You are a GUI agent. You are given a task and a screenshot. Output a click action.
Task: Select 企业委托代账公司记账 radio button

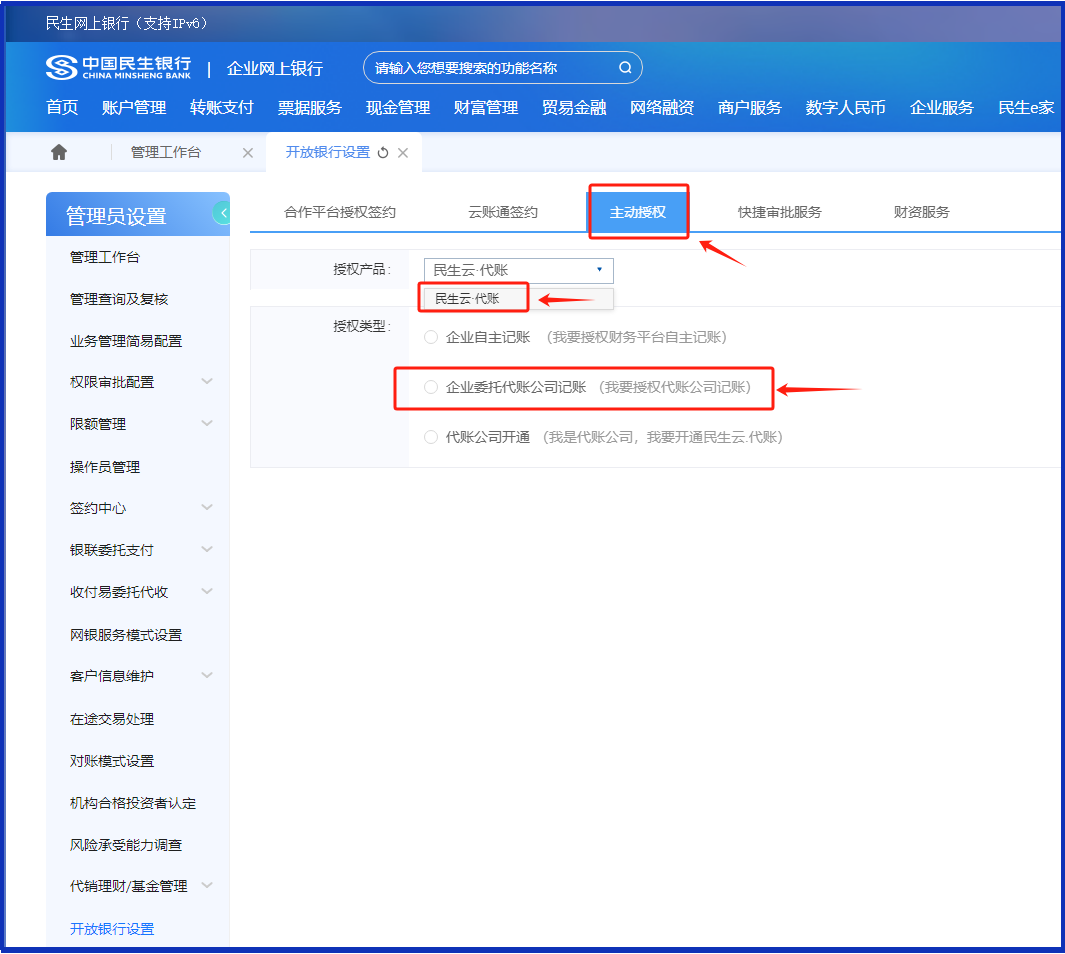[x=431, y=387]
